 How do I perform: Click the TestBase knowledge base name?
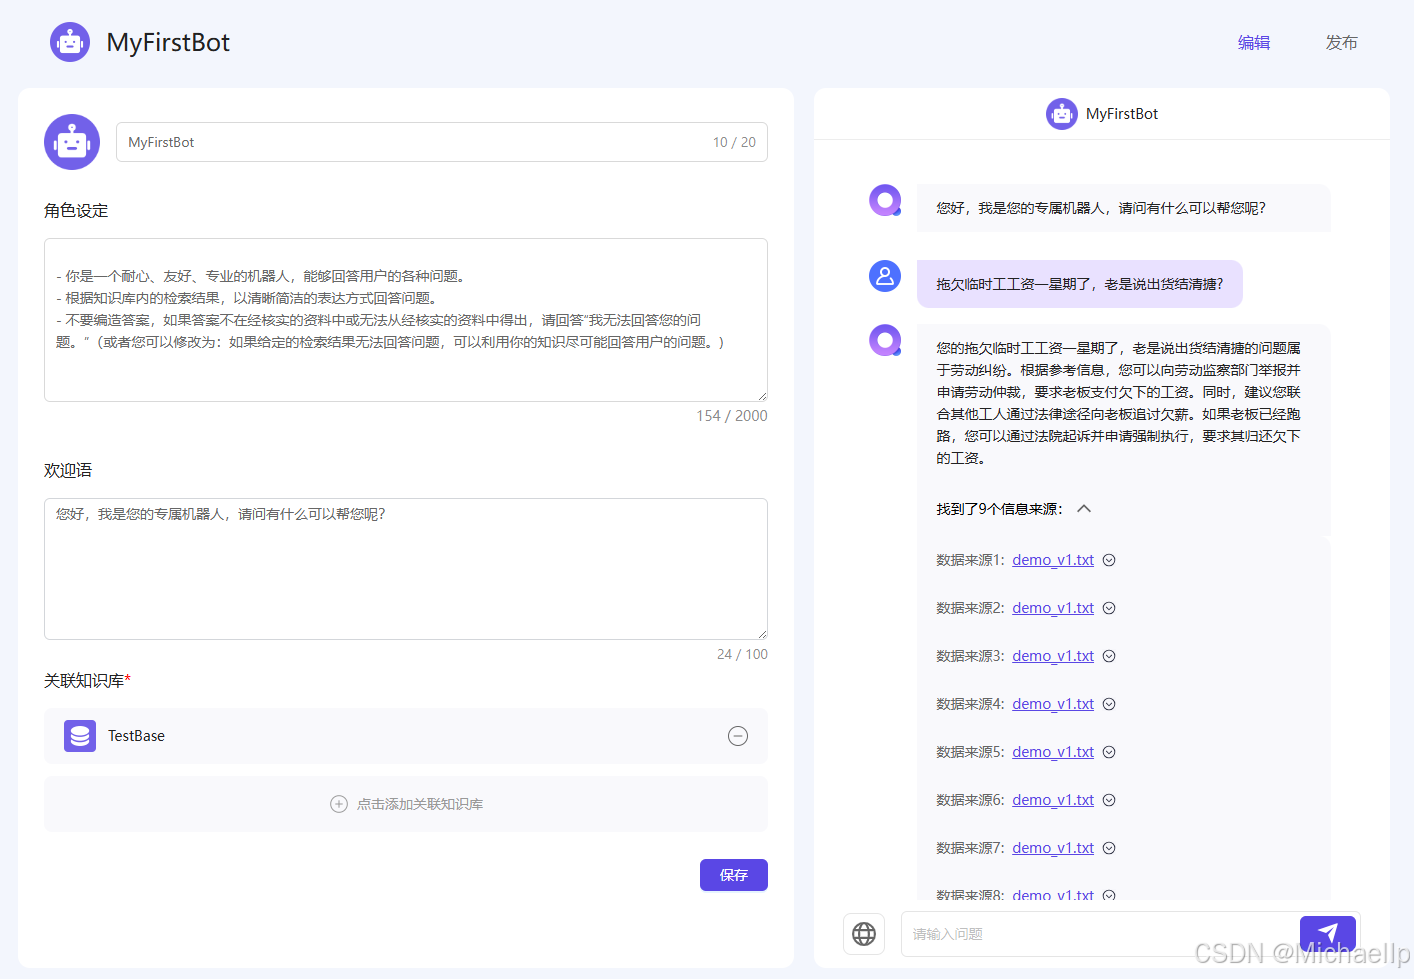coord(136,736)
